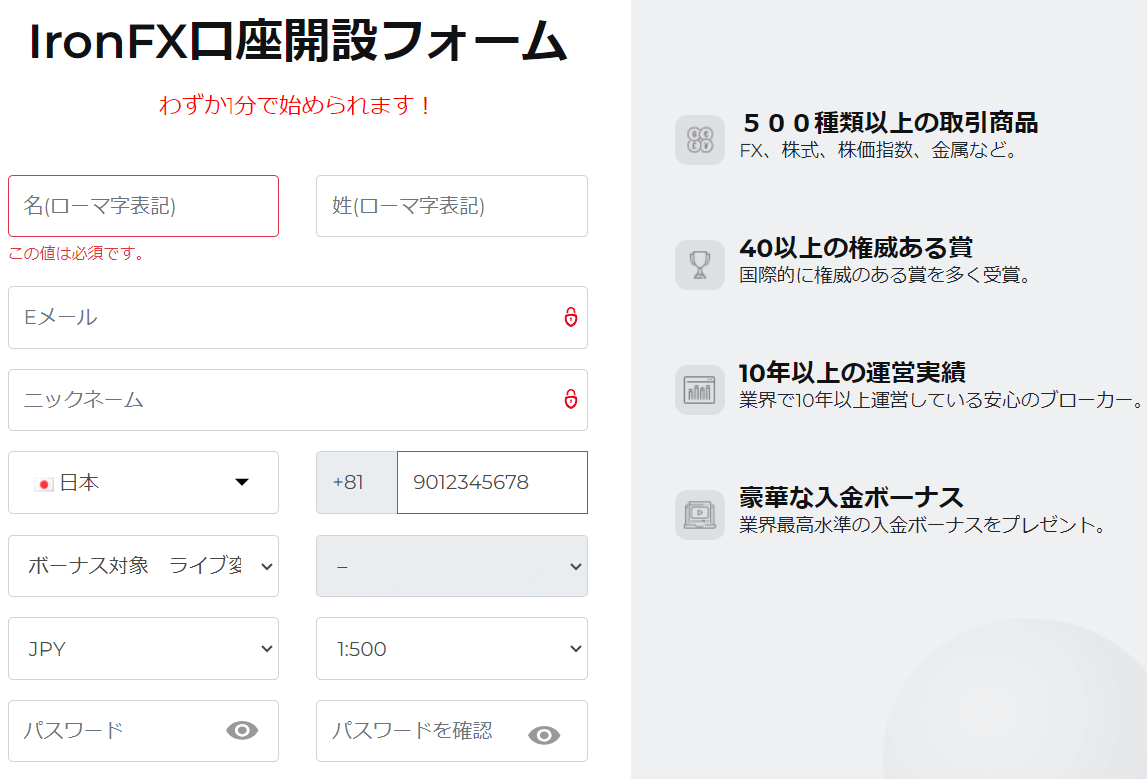Select the Eメール input field
This screenshot has width=1147, height=779.
point(280,318)
